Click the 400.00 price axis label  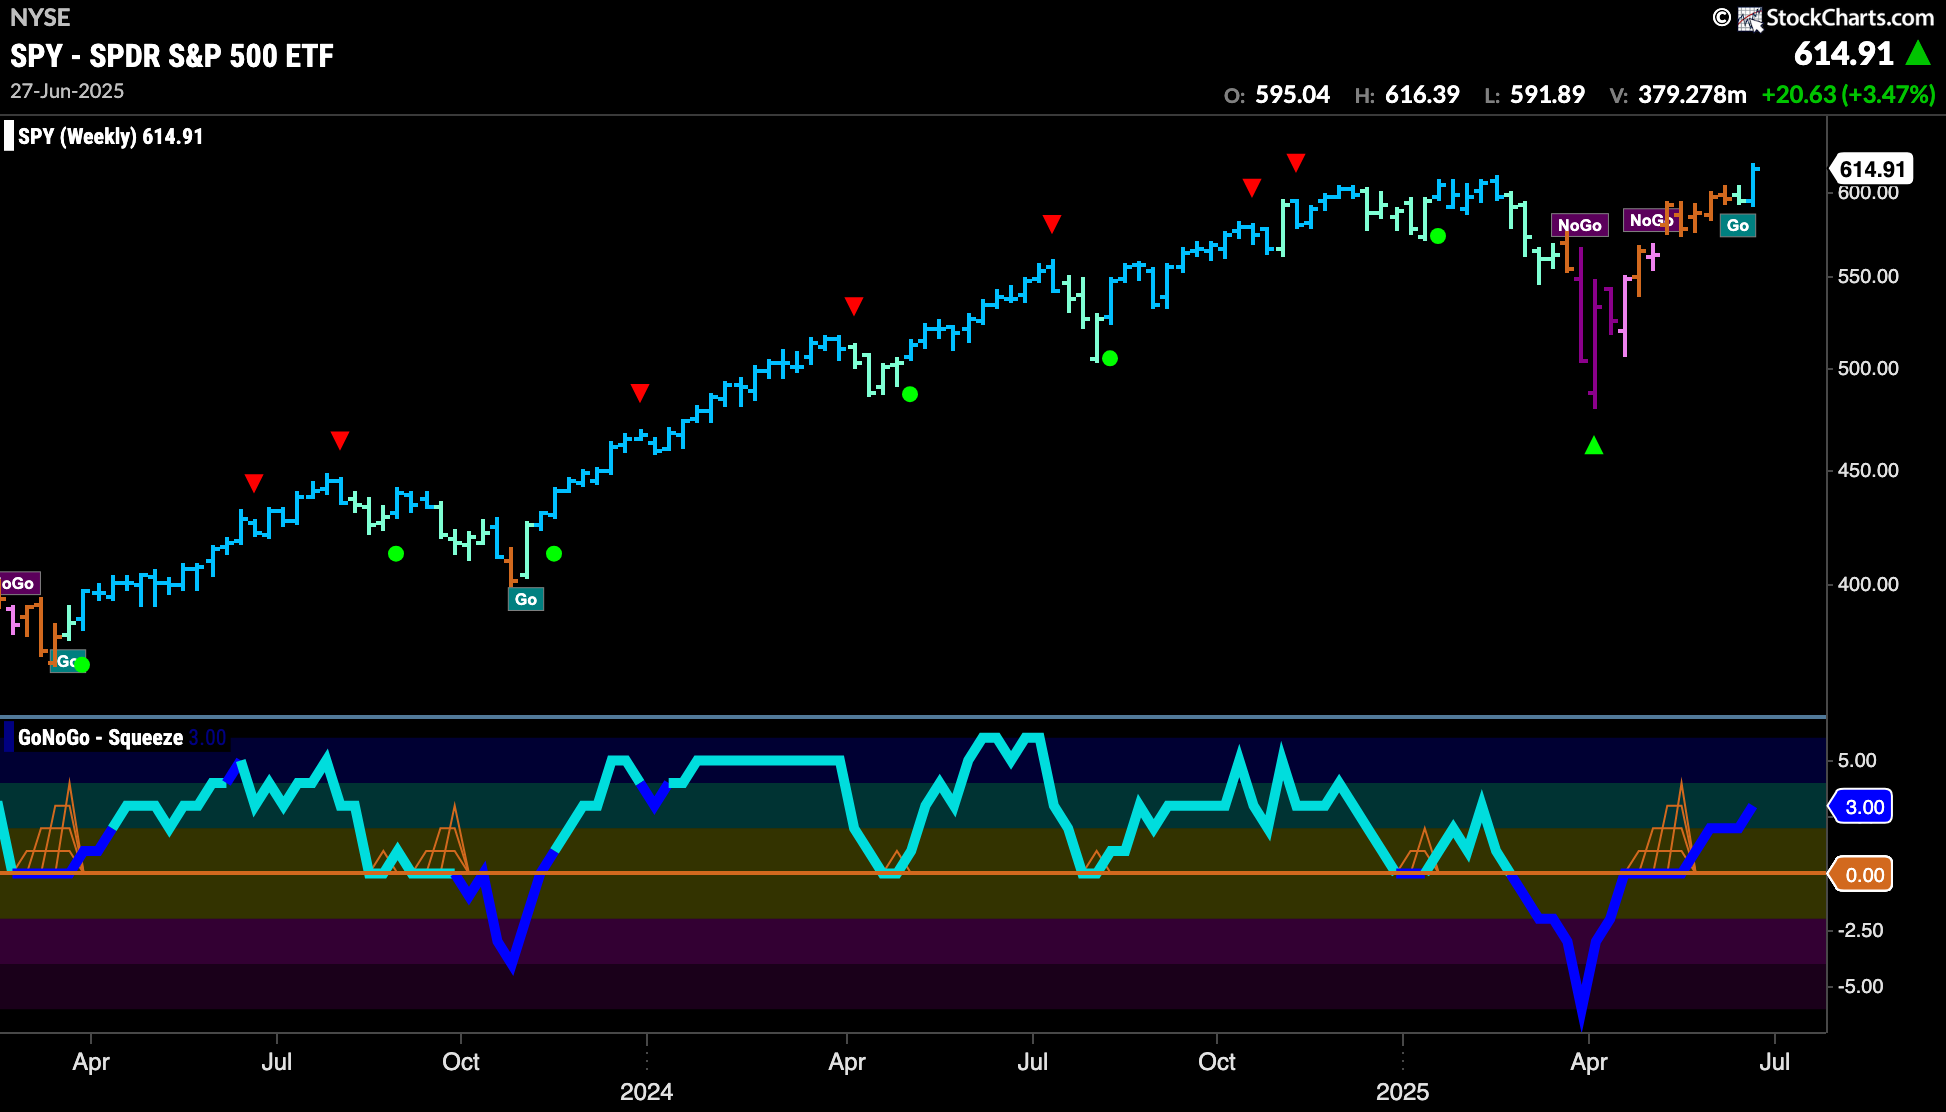1868,584
